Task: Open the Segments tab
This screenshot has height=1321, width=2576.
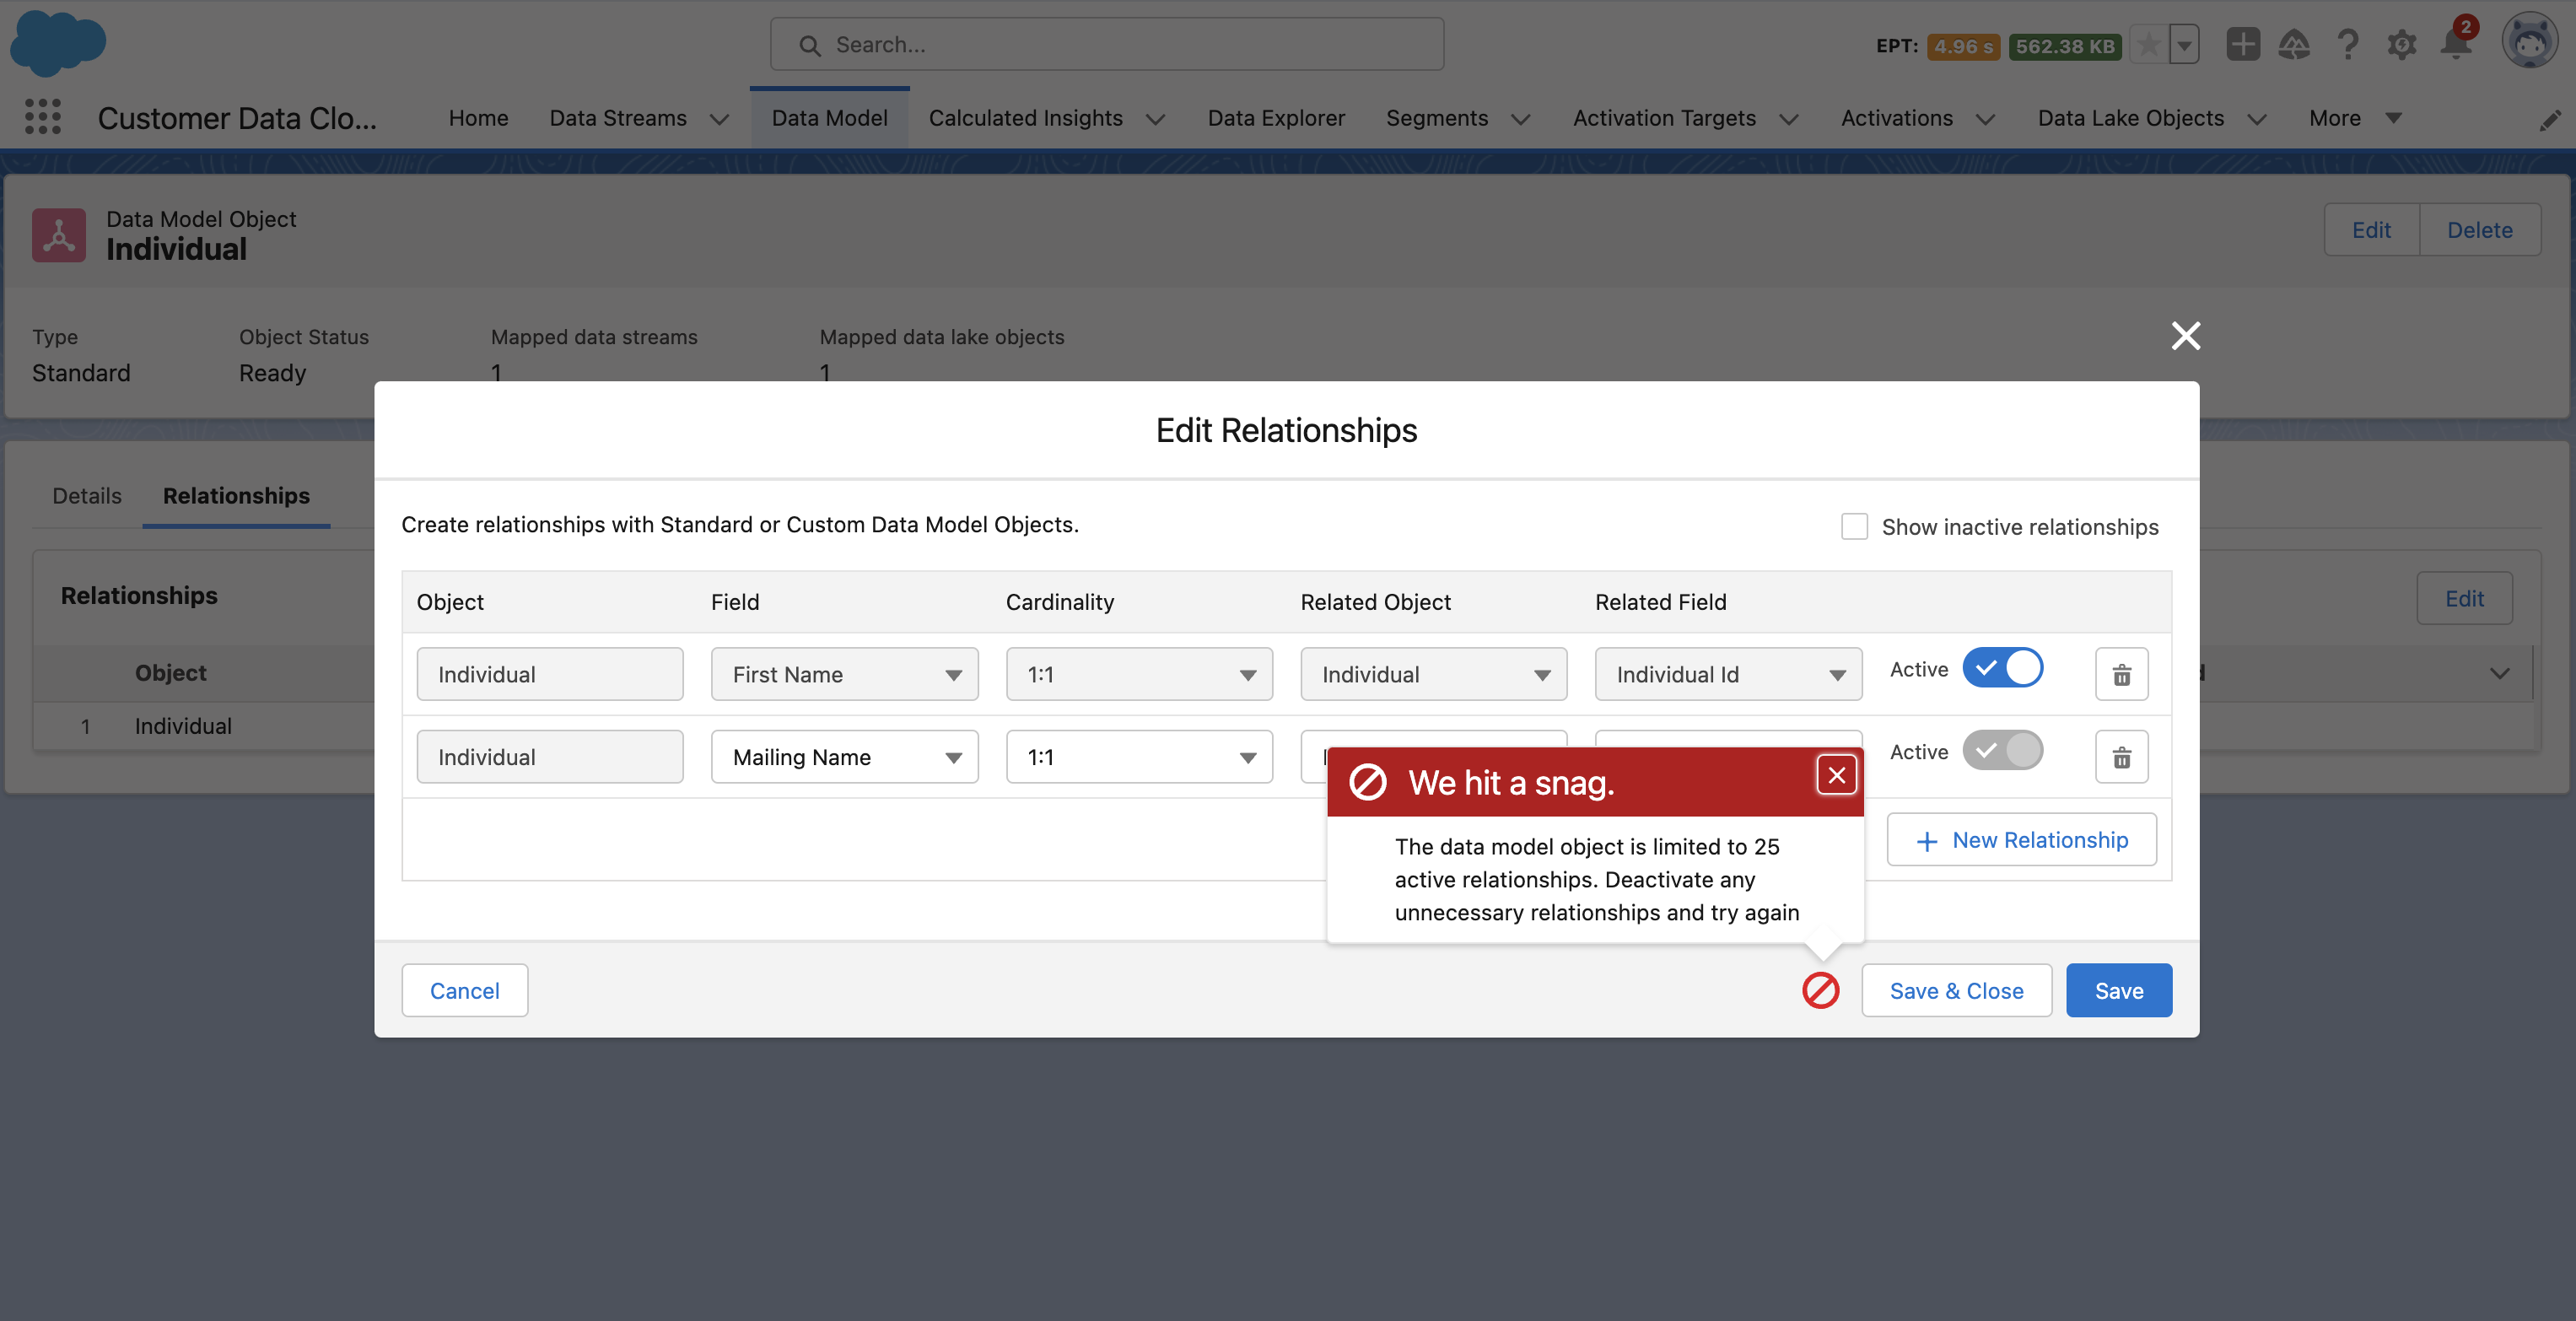Action: [x=1437, y=118]
